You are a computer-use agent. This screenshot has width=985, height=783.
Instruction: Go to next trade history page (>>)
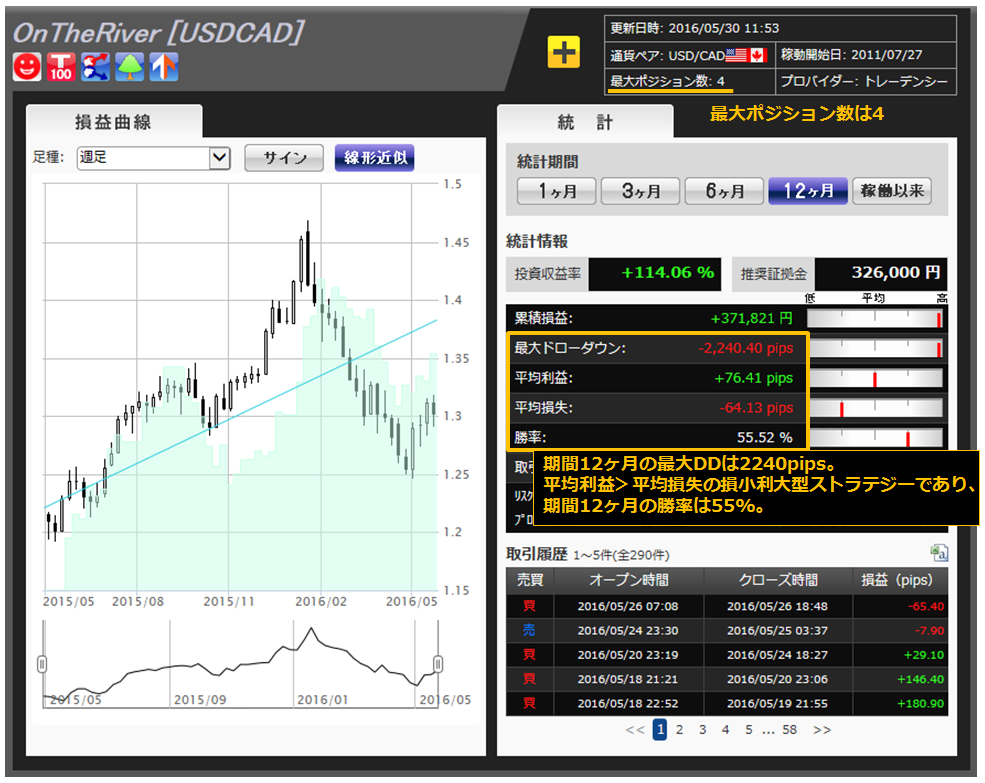tap(822, 730)
